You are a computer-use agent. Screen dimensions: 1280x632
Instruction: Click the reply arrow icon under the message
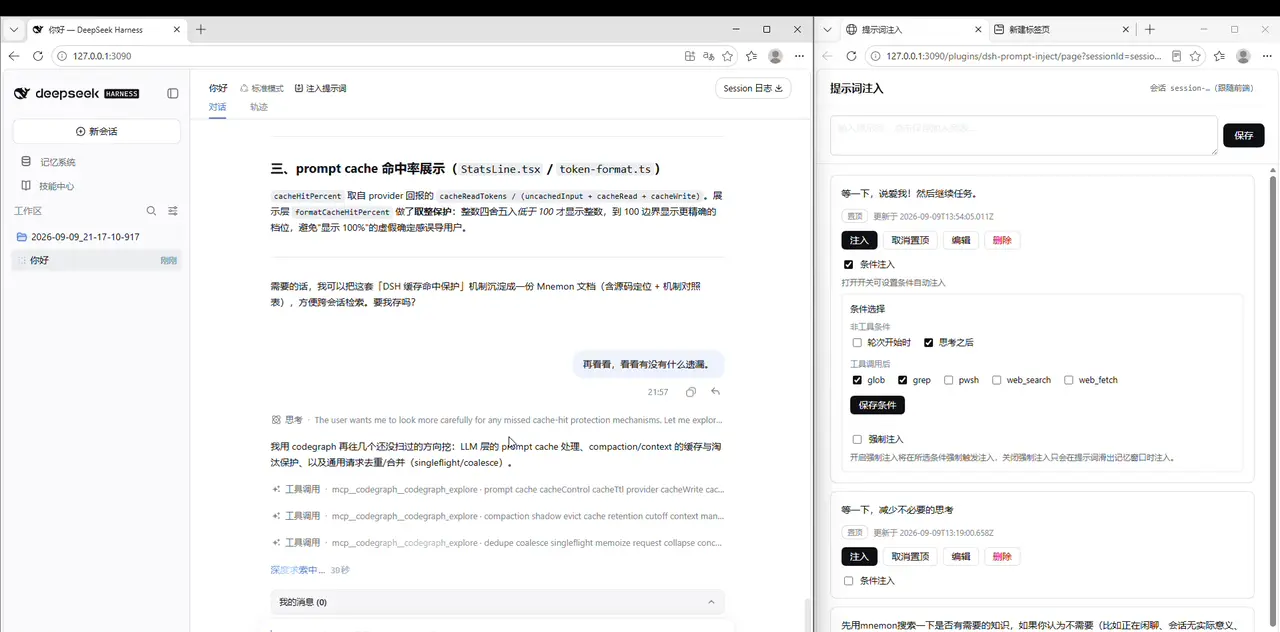click(715, 392)
